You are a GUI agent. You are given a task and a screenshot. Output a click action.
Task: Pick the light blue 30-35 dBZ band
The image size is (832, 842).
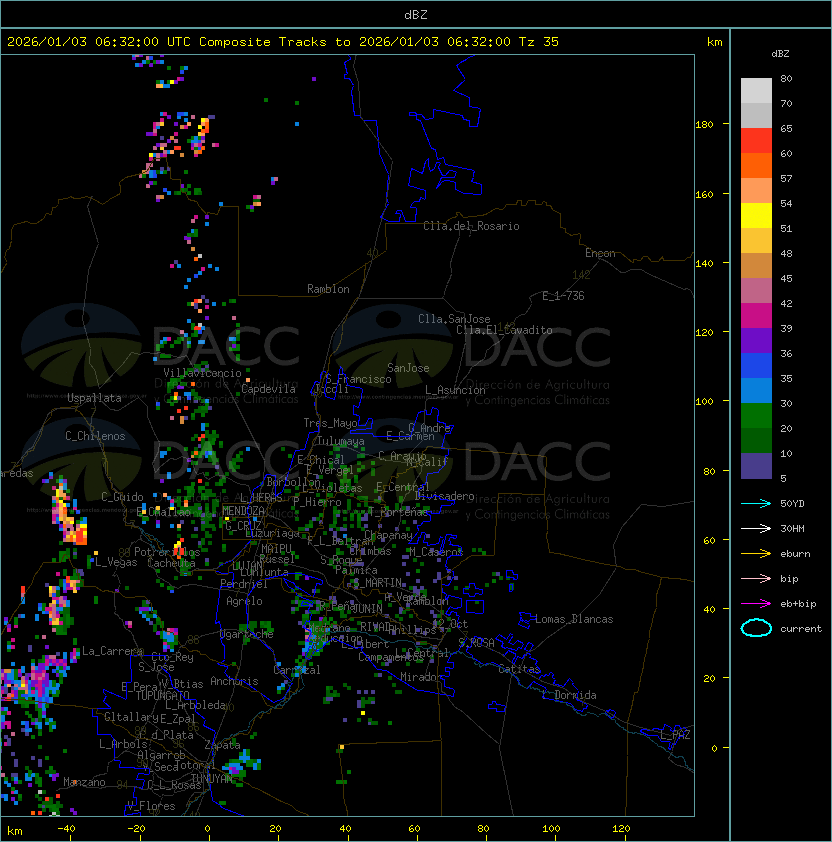click(x=756, y=390)
